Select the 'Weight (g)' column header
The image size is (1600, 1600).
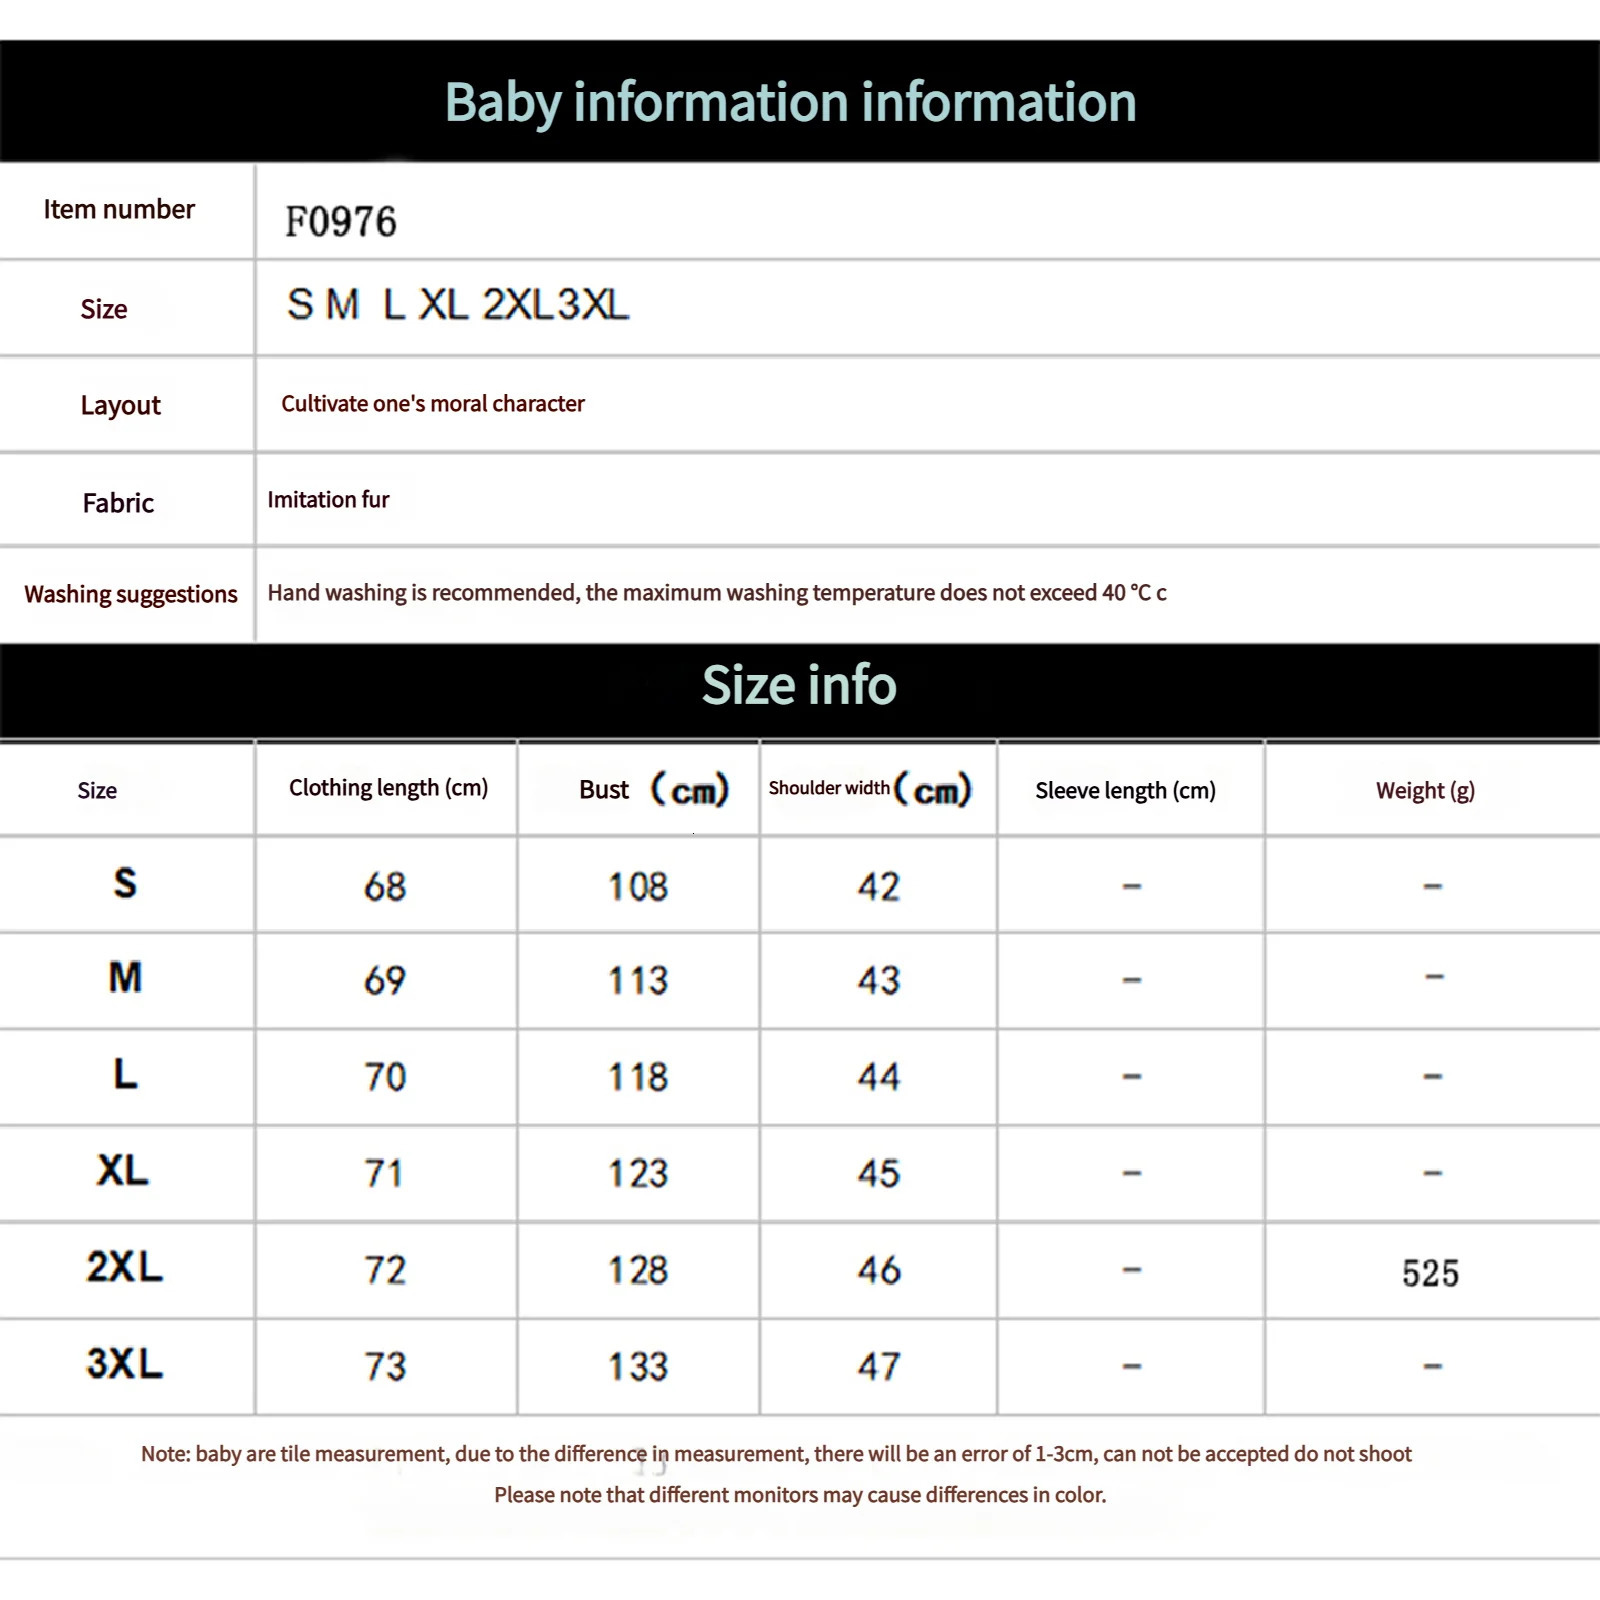pyautogui.click(x=1425, y=791)
